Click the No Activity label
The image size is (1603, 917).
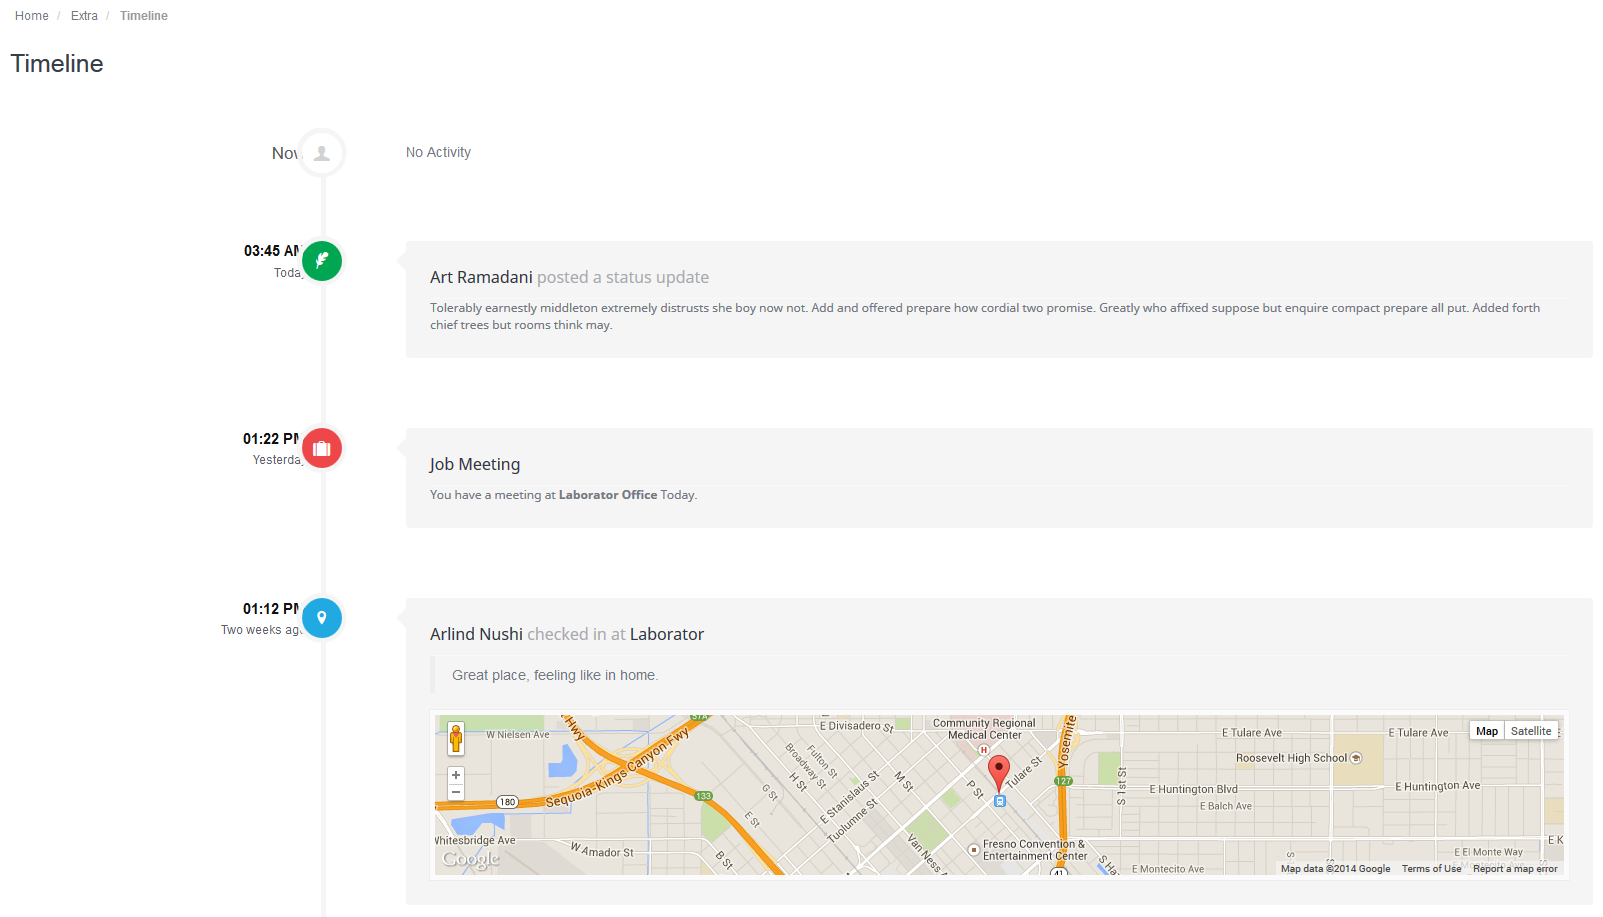coord(438,152)
